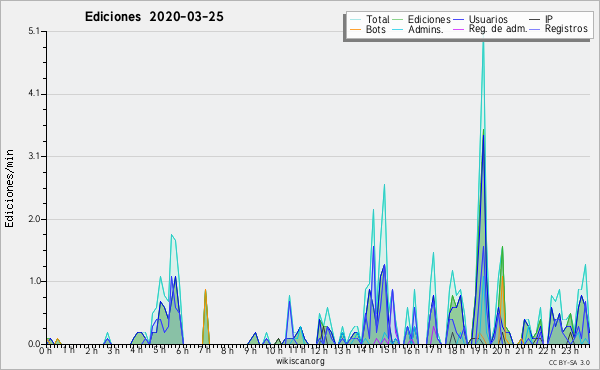The image size is (600, 370).
Task: Click the green Ediciones legend line swatch
Action: [398, 20]
